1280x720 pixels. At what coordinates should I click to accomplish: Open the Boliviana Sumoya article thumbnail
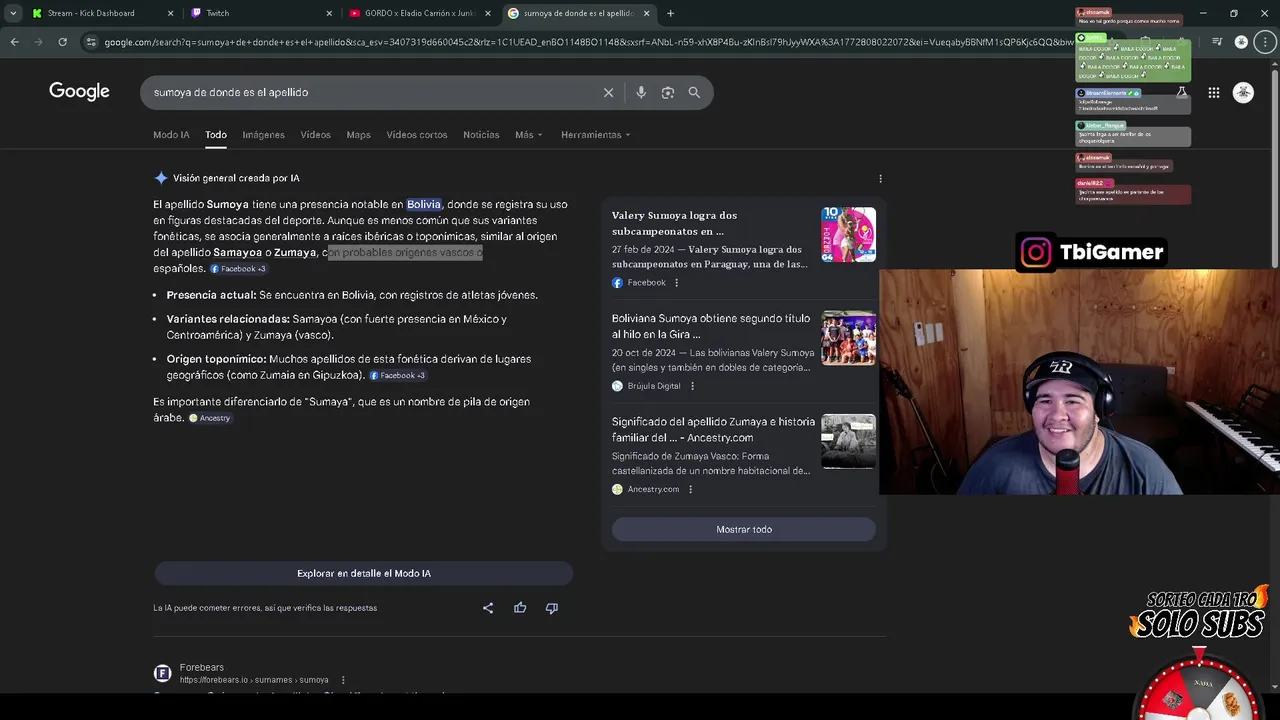tap(848, 338)
